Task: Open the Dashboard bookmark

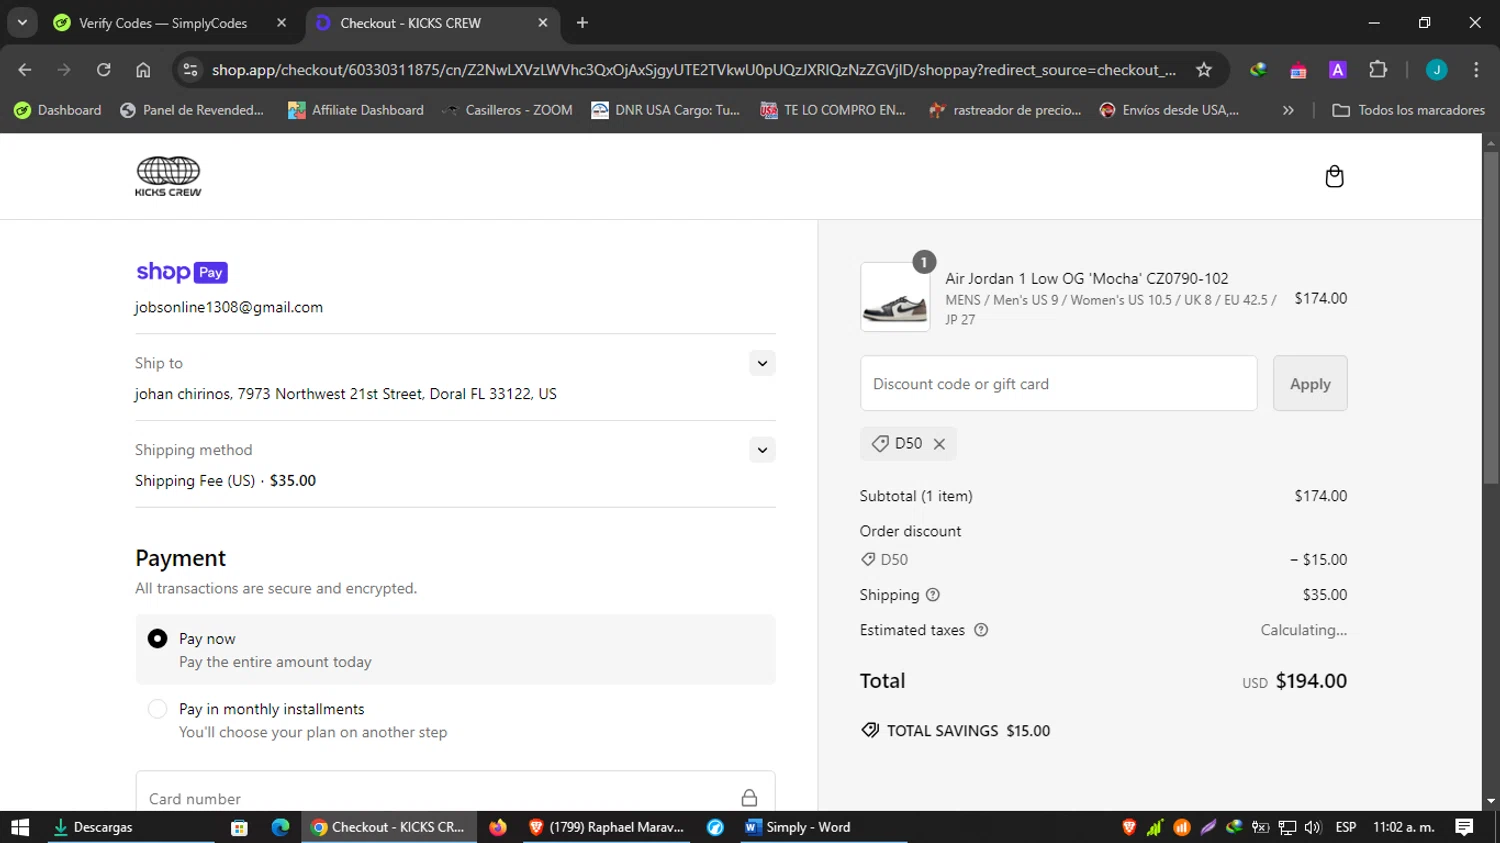Action: (x=58, y=110)
